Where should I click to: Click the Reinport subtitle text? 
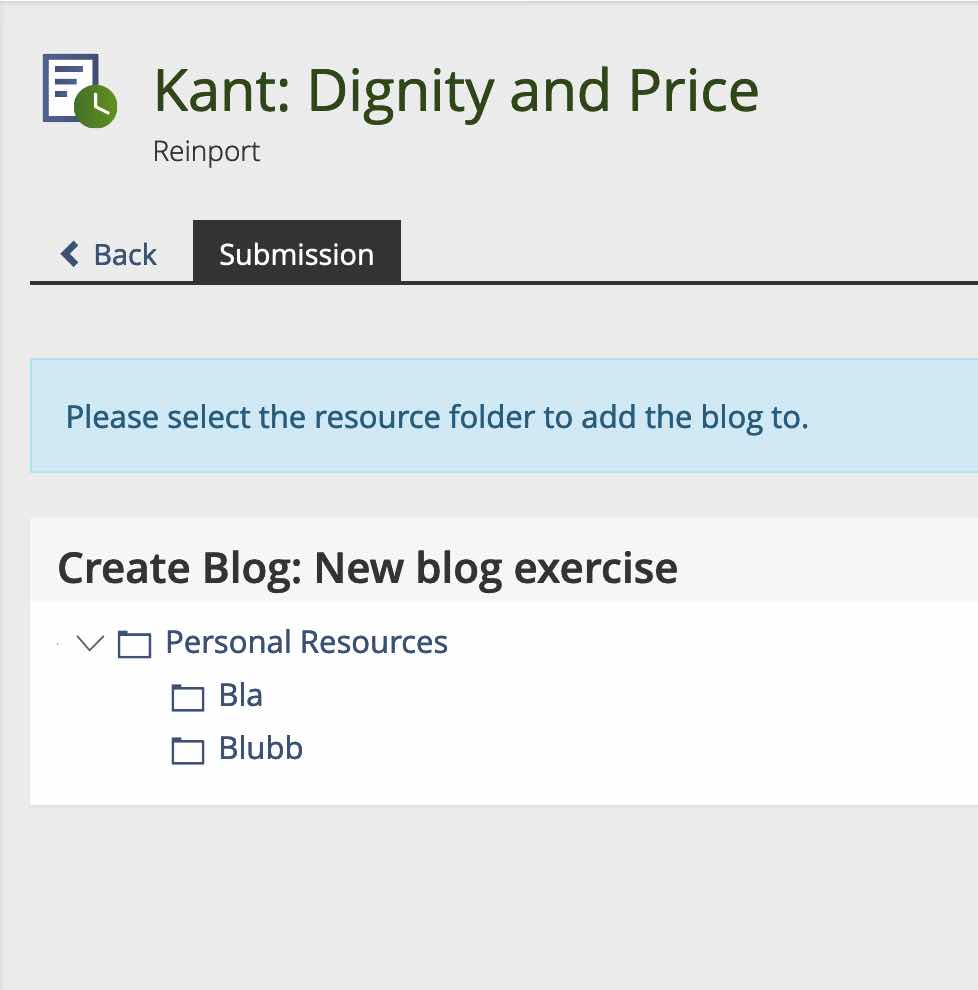(x=206, y=152)
